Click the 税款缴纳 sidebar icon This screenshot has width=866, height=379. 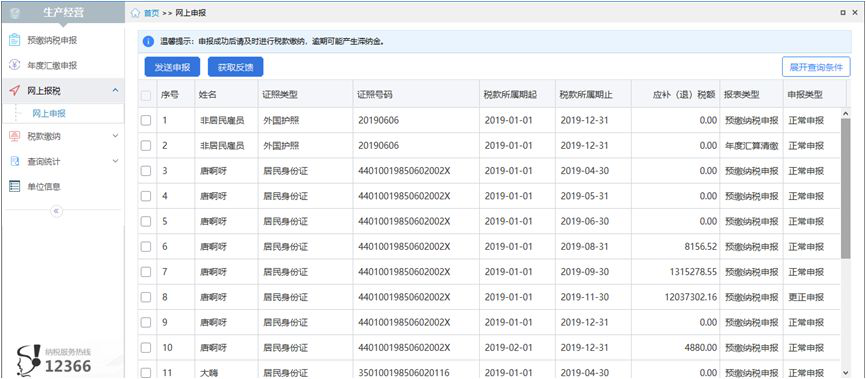pyautogui.click(x=15, y=136)
